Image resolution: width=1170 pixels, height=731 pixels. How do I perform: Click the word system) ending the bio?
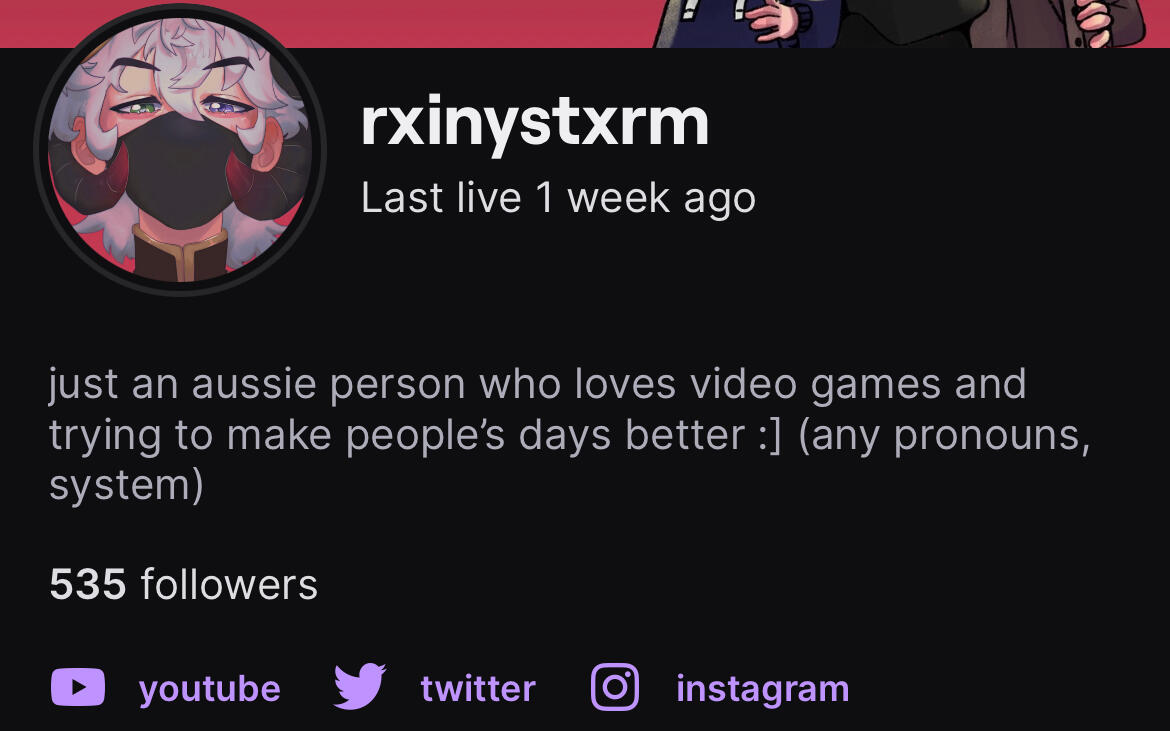(x=126, y=486)
